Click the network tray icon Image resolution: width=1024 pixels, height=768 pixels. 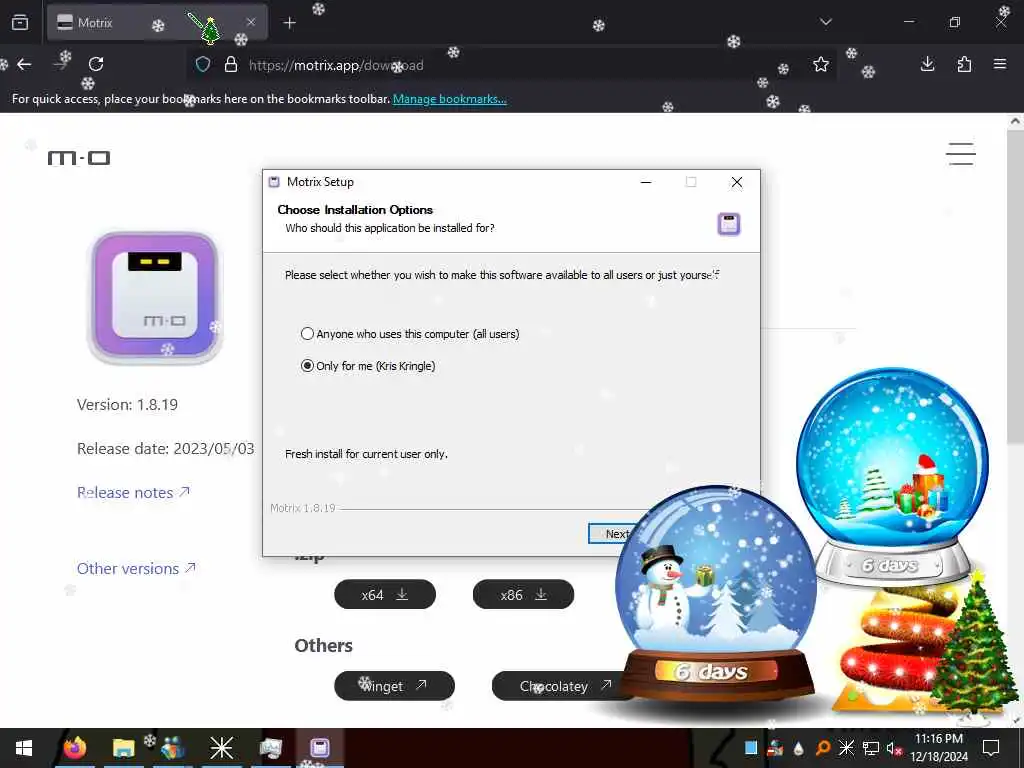coord(871,748)
